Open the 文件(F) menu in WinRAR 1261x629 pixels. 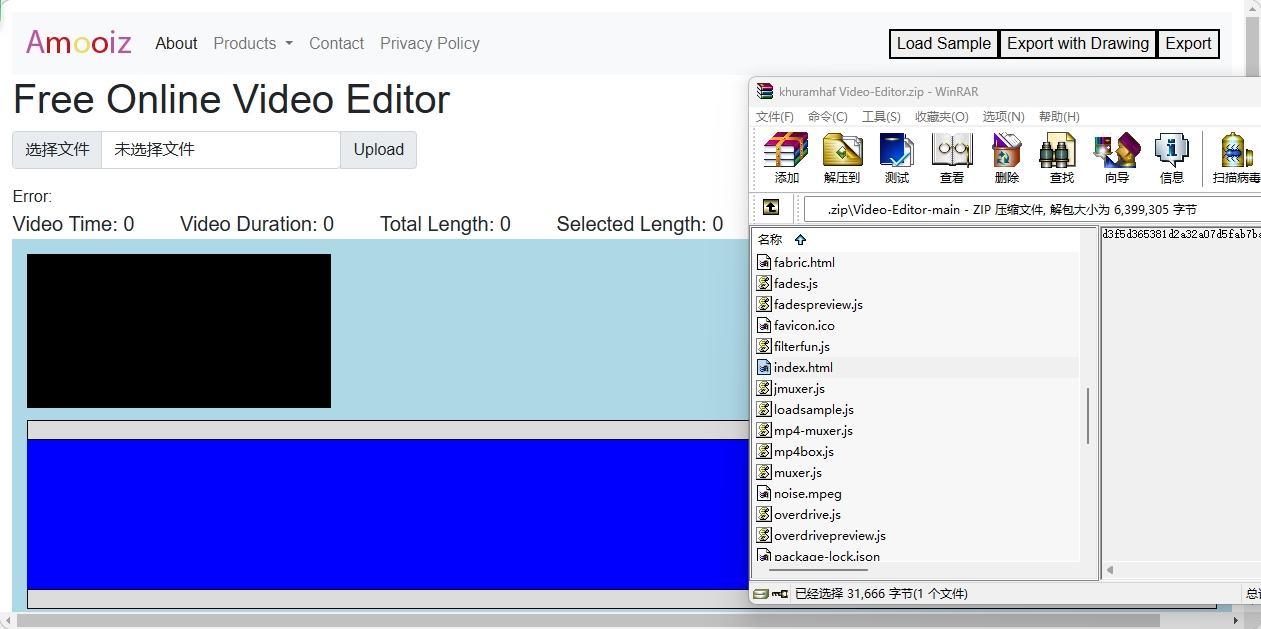click(775, 117)
